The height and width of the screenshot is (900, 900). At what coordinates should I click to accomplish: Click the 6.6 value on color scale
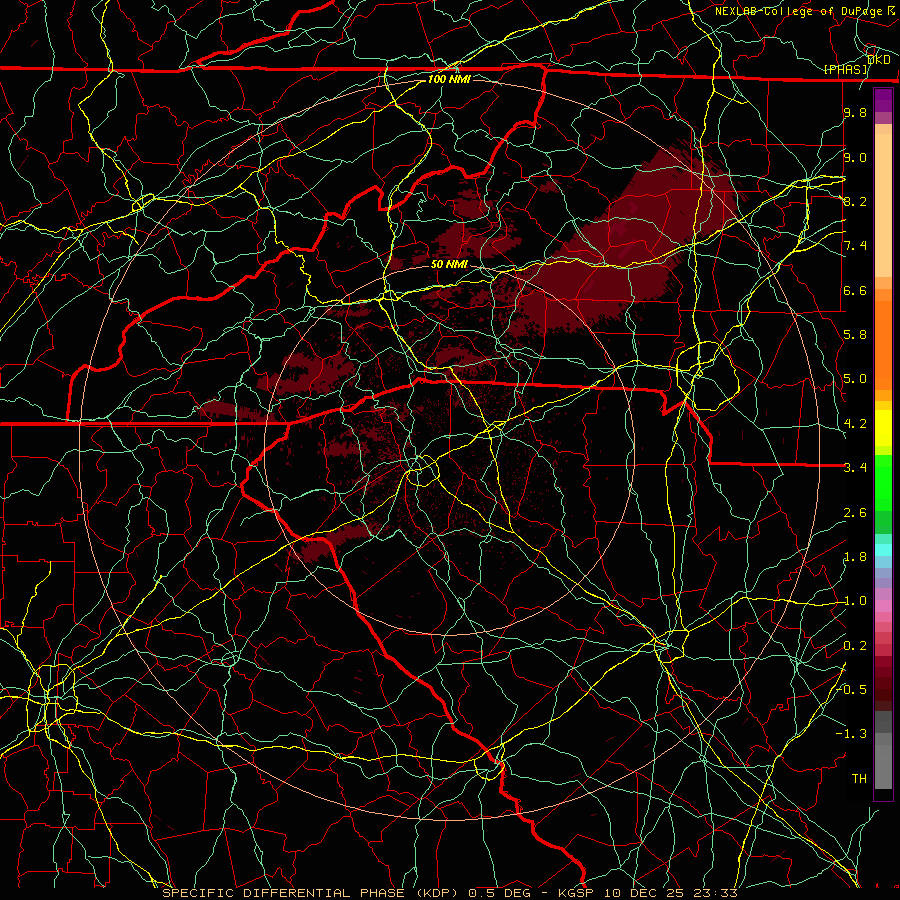point(855,290)
